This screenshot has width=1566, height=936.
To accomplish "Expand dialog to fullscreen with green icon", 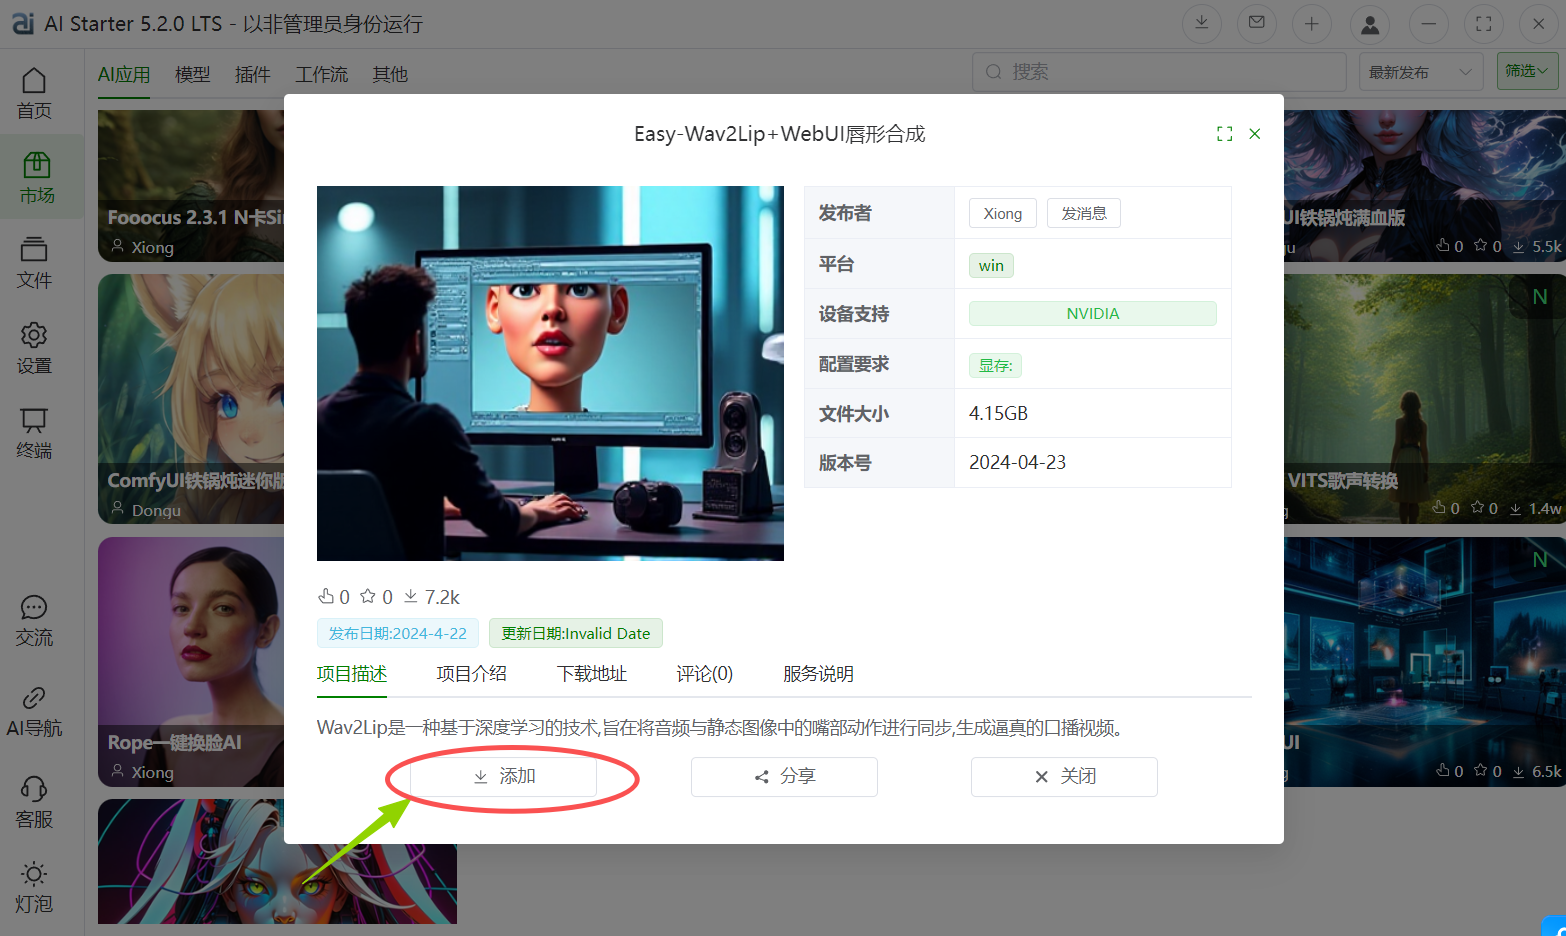I will pyautogui.click(x=1224, y=134).
